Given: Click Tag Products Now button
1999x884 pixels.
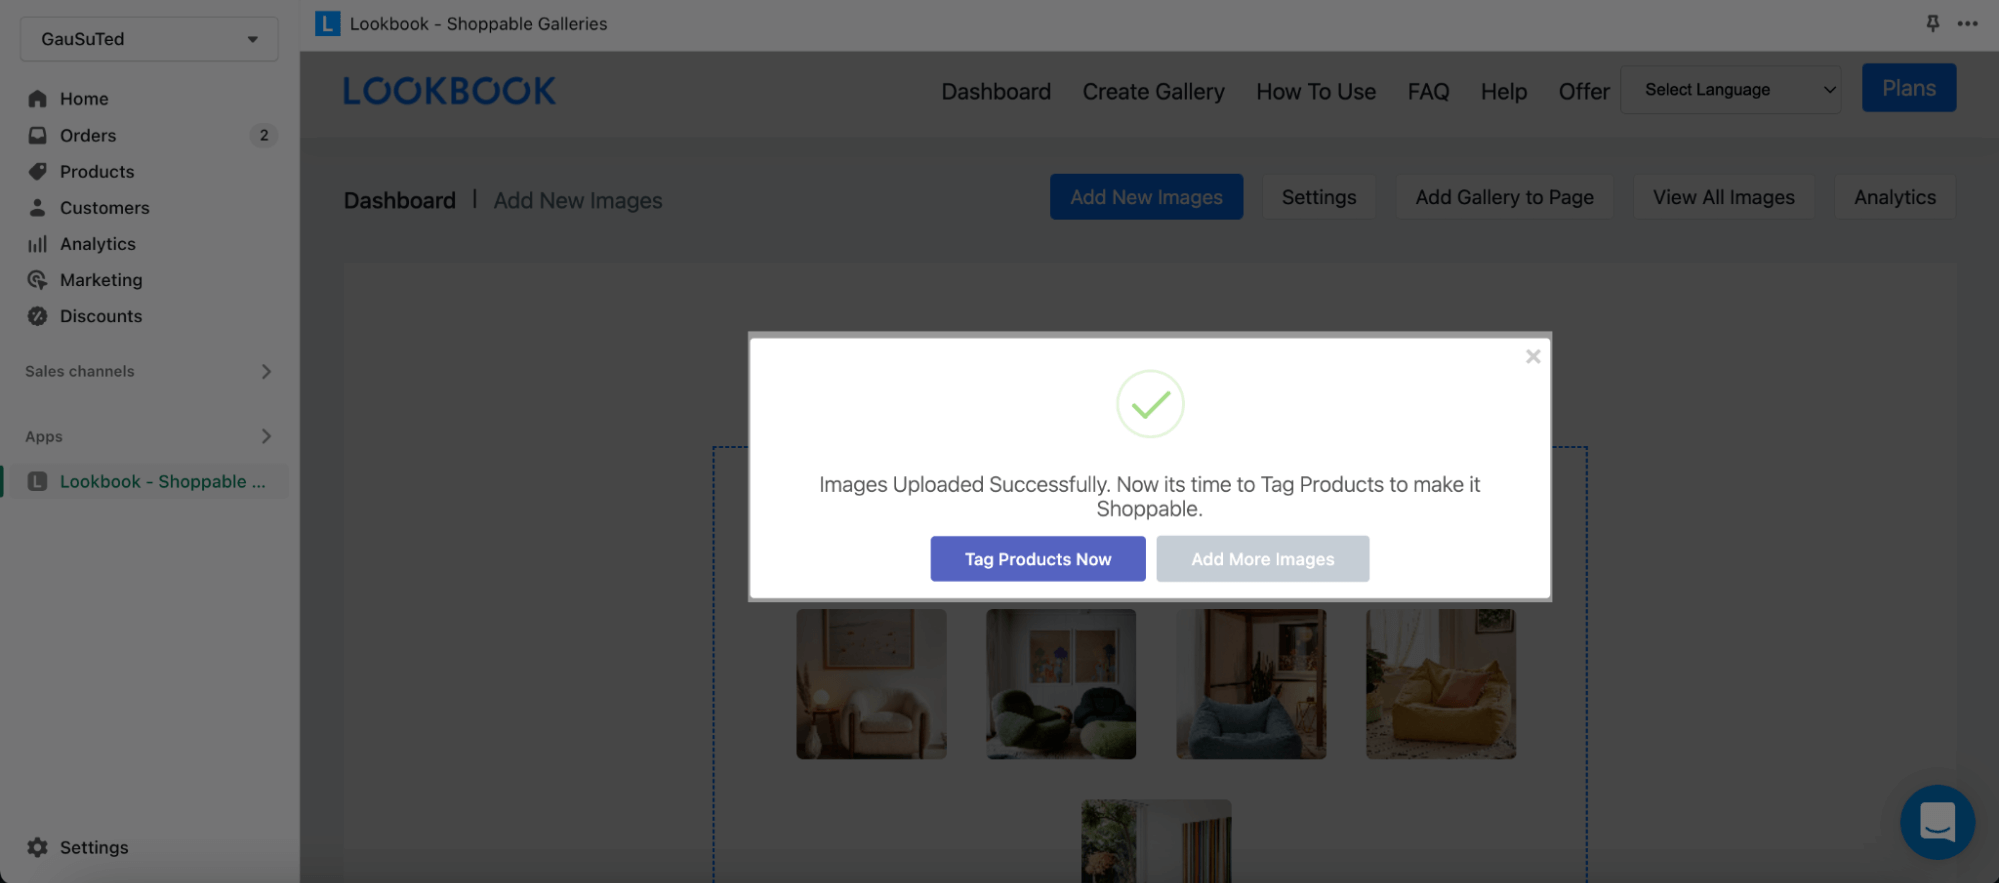Looking at the screenshot, I should (x=1038, y=559).
